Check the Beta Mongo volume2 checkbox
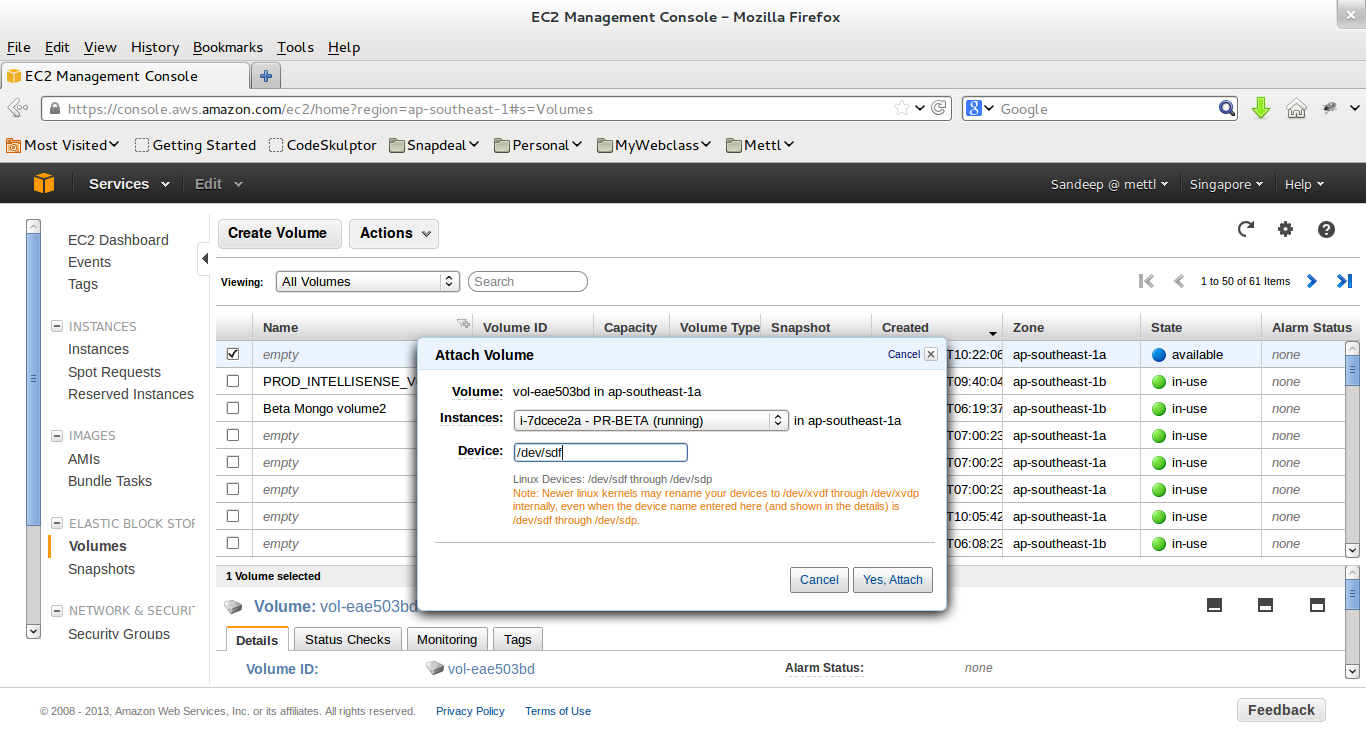 pos(233,408)
